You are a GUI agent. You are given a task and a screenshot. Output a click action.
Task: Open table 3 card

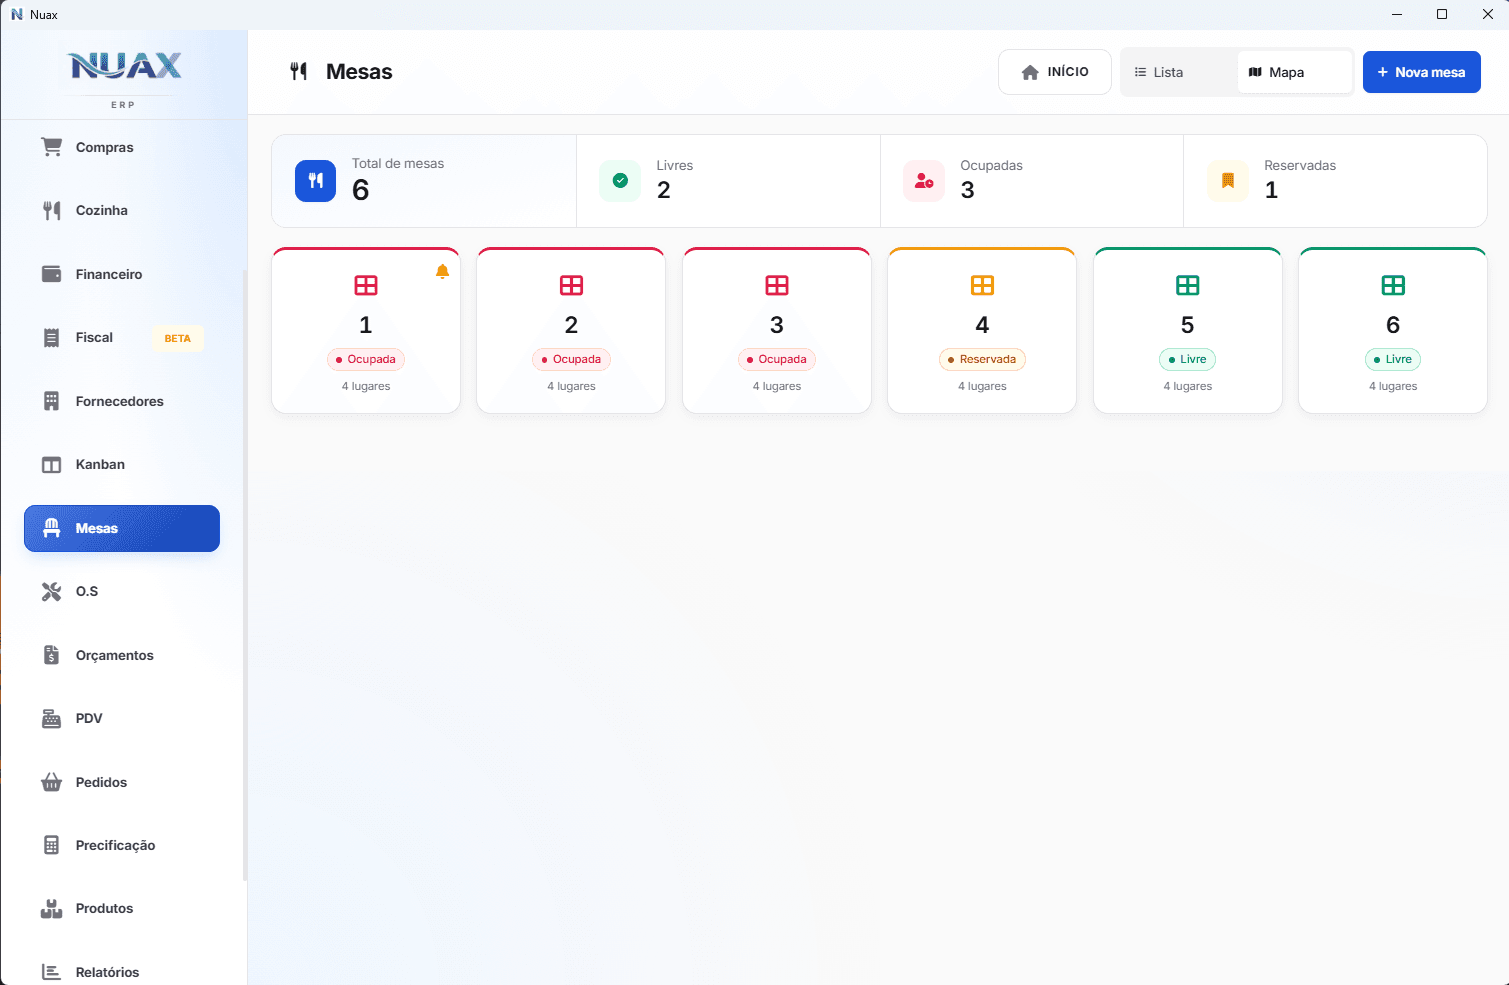[777, 330]
